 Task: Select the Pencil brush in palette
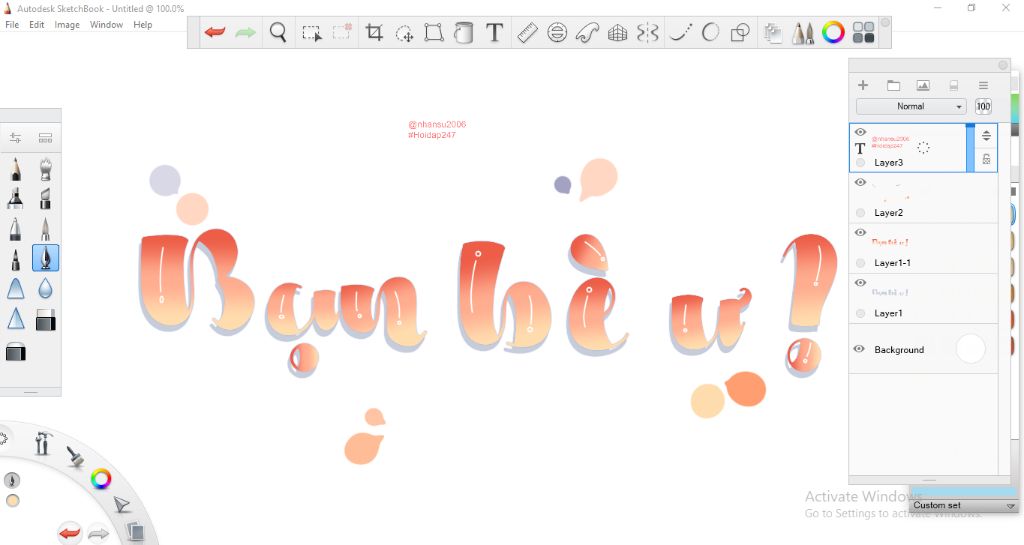tap(16, 169)
